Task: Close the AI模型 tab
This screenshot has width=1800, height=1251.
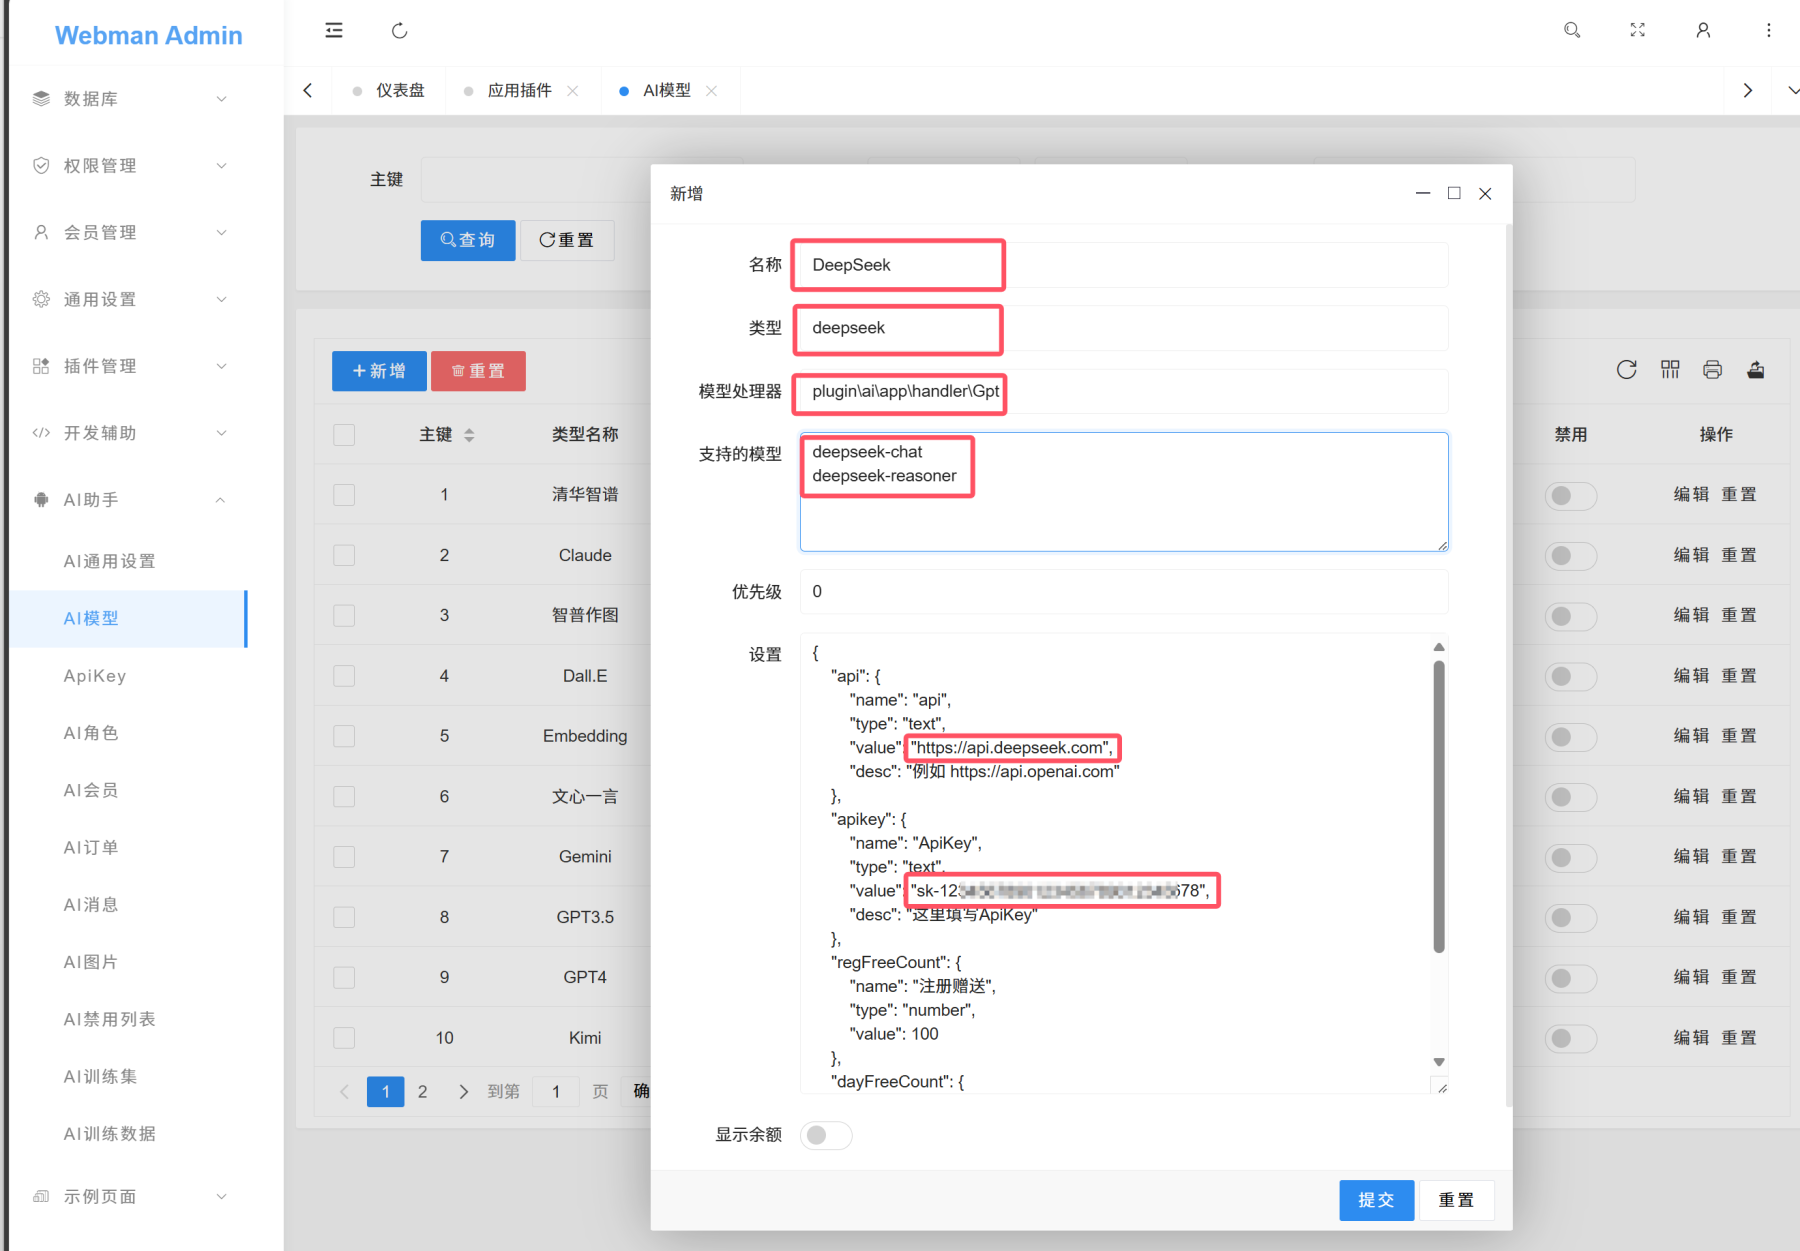Action: click(711, 90)
